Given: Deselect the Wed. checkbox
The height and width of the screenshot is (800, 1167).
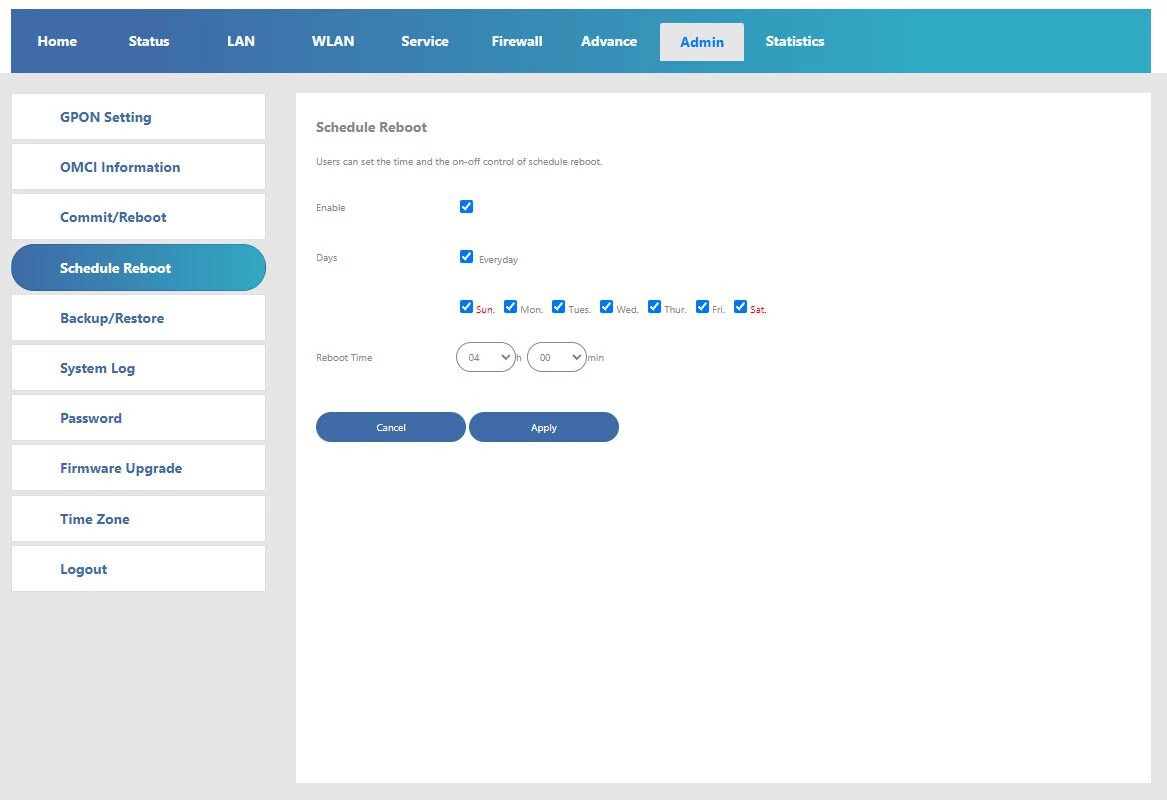Looking at the screenshot, I should (x=606, y=307).
